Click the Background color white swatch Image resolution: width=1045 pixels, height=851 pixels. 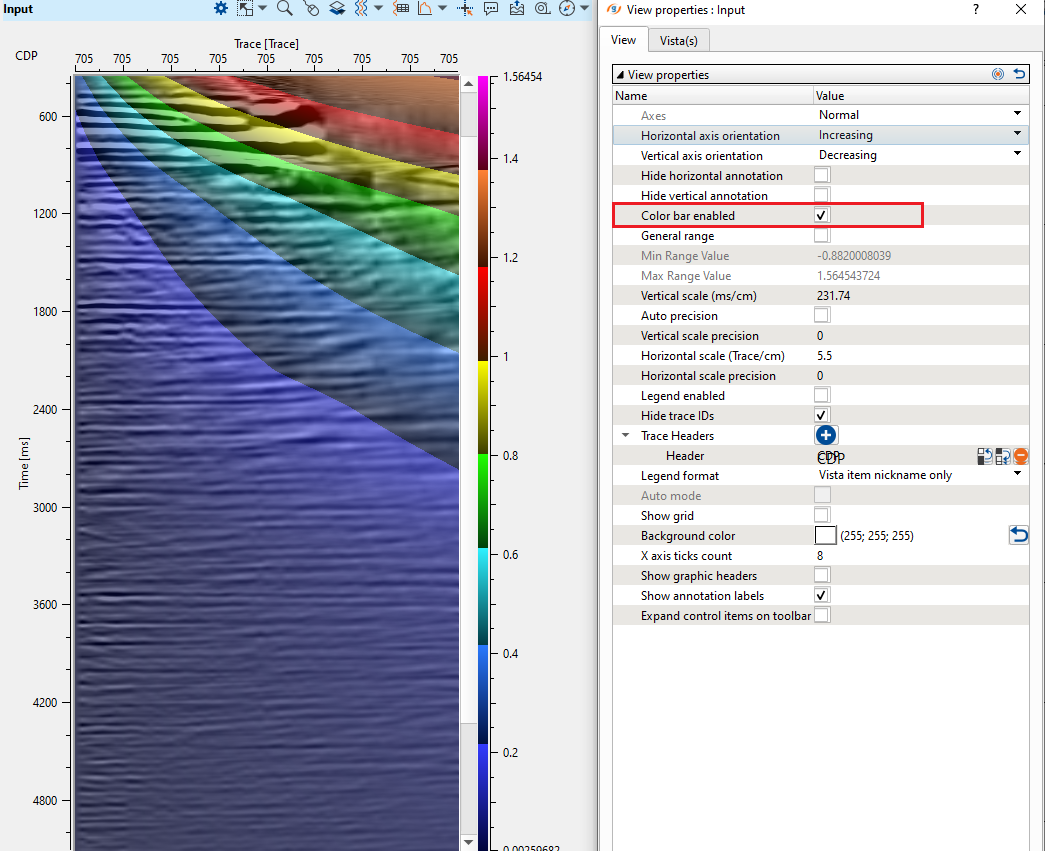click(x=826, y=536)
